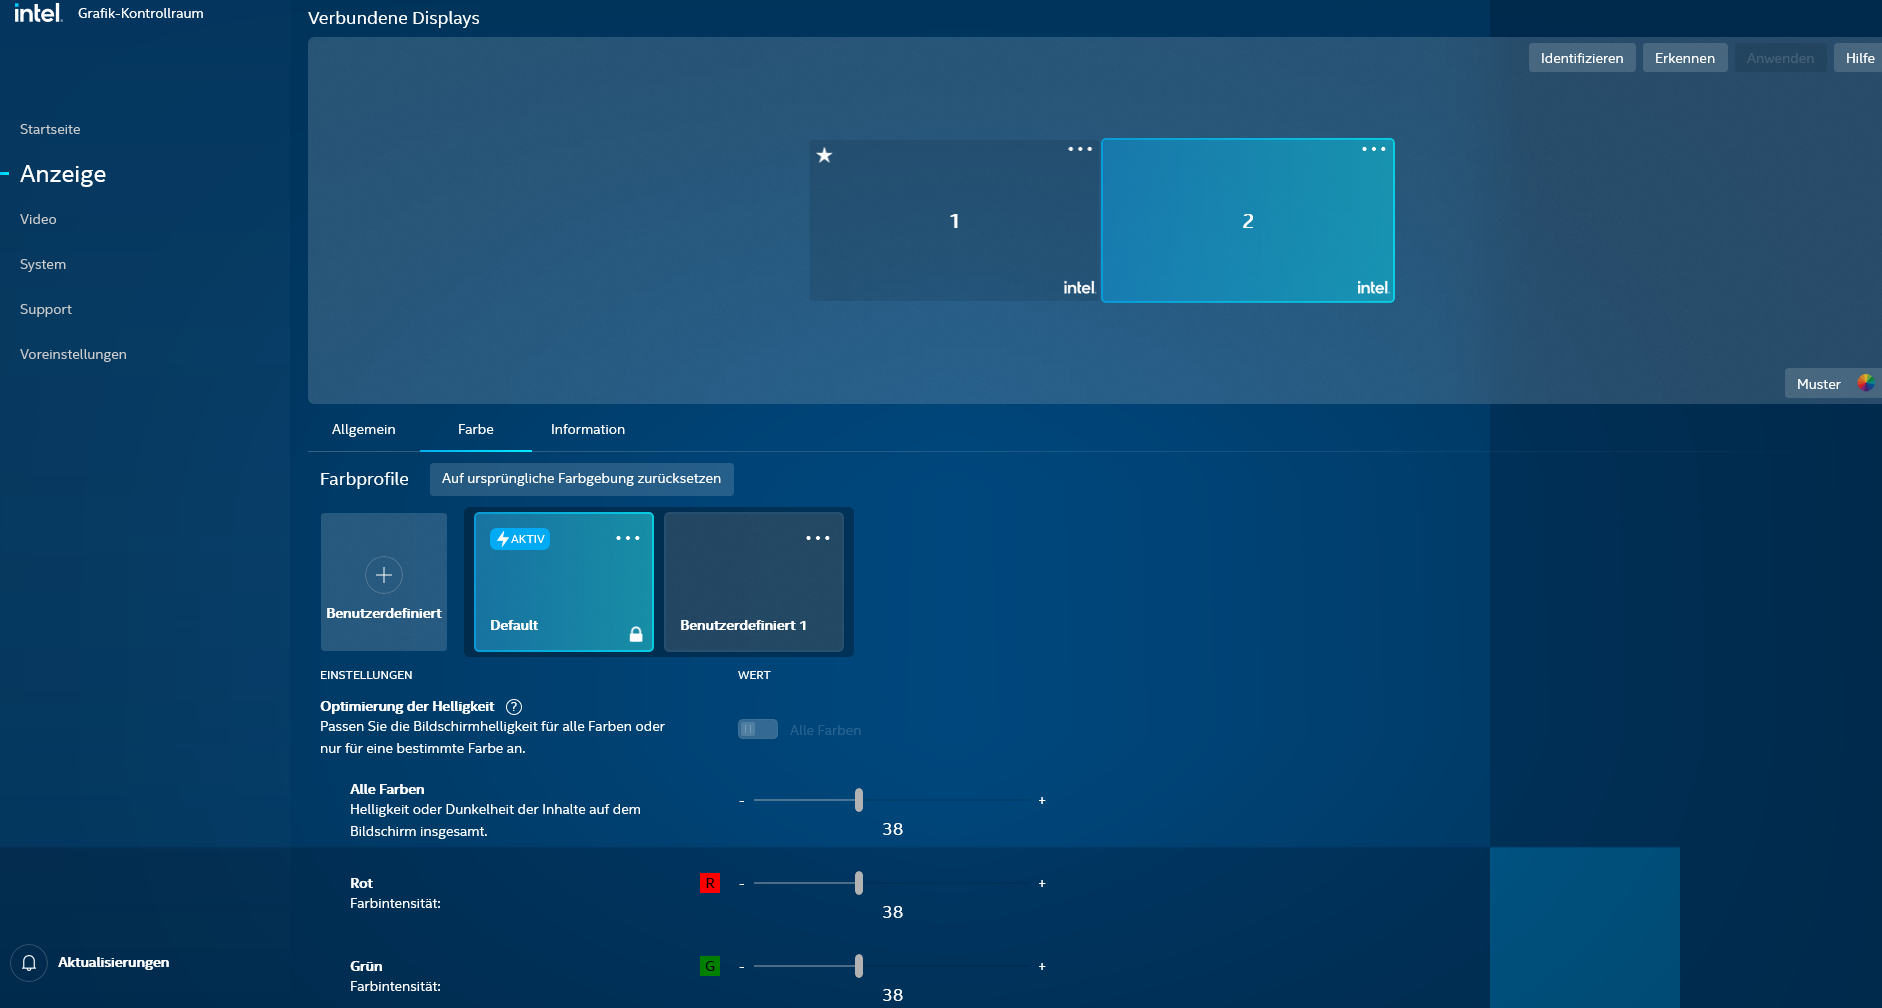Open the three-dot menu on Benutzerdefiniert 1
The width and height of the screenshot is (1882, 1008).
click(x=818, y=538)
